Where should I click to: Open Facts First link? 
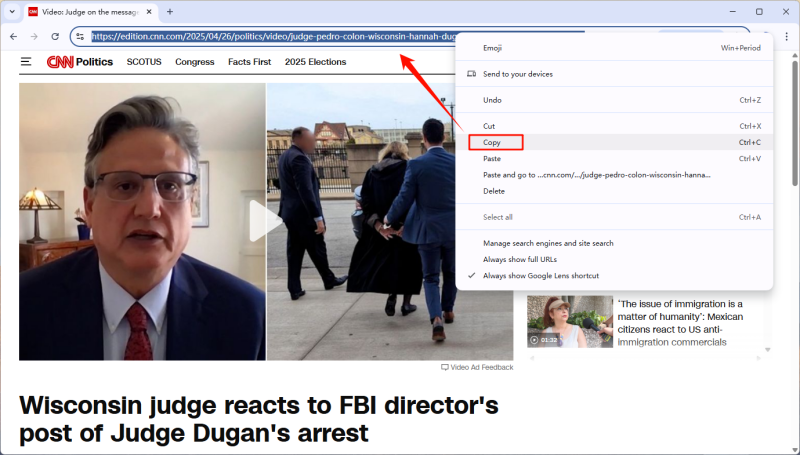pos(249,62)
